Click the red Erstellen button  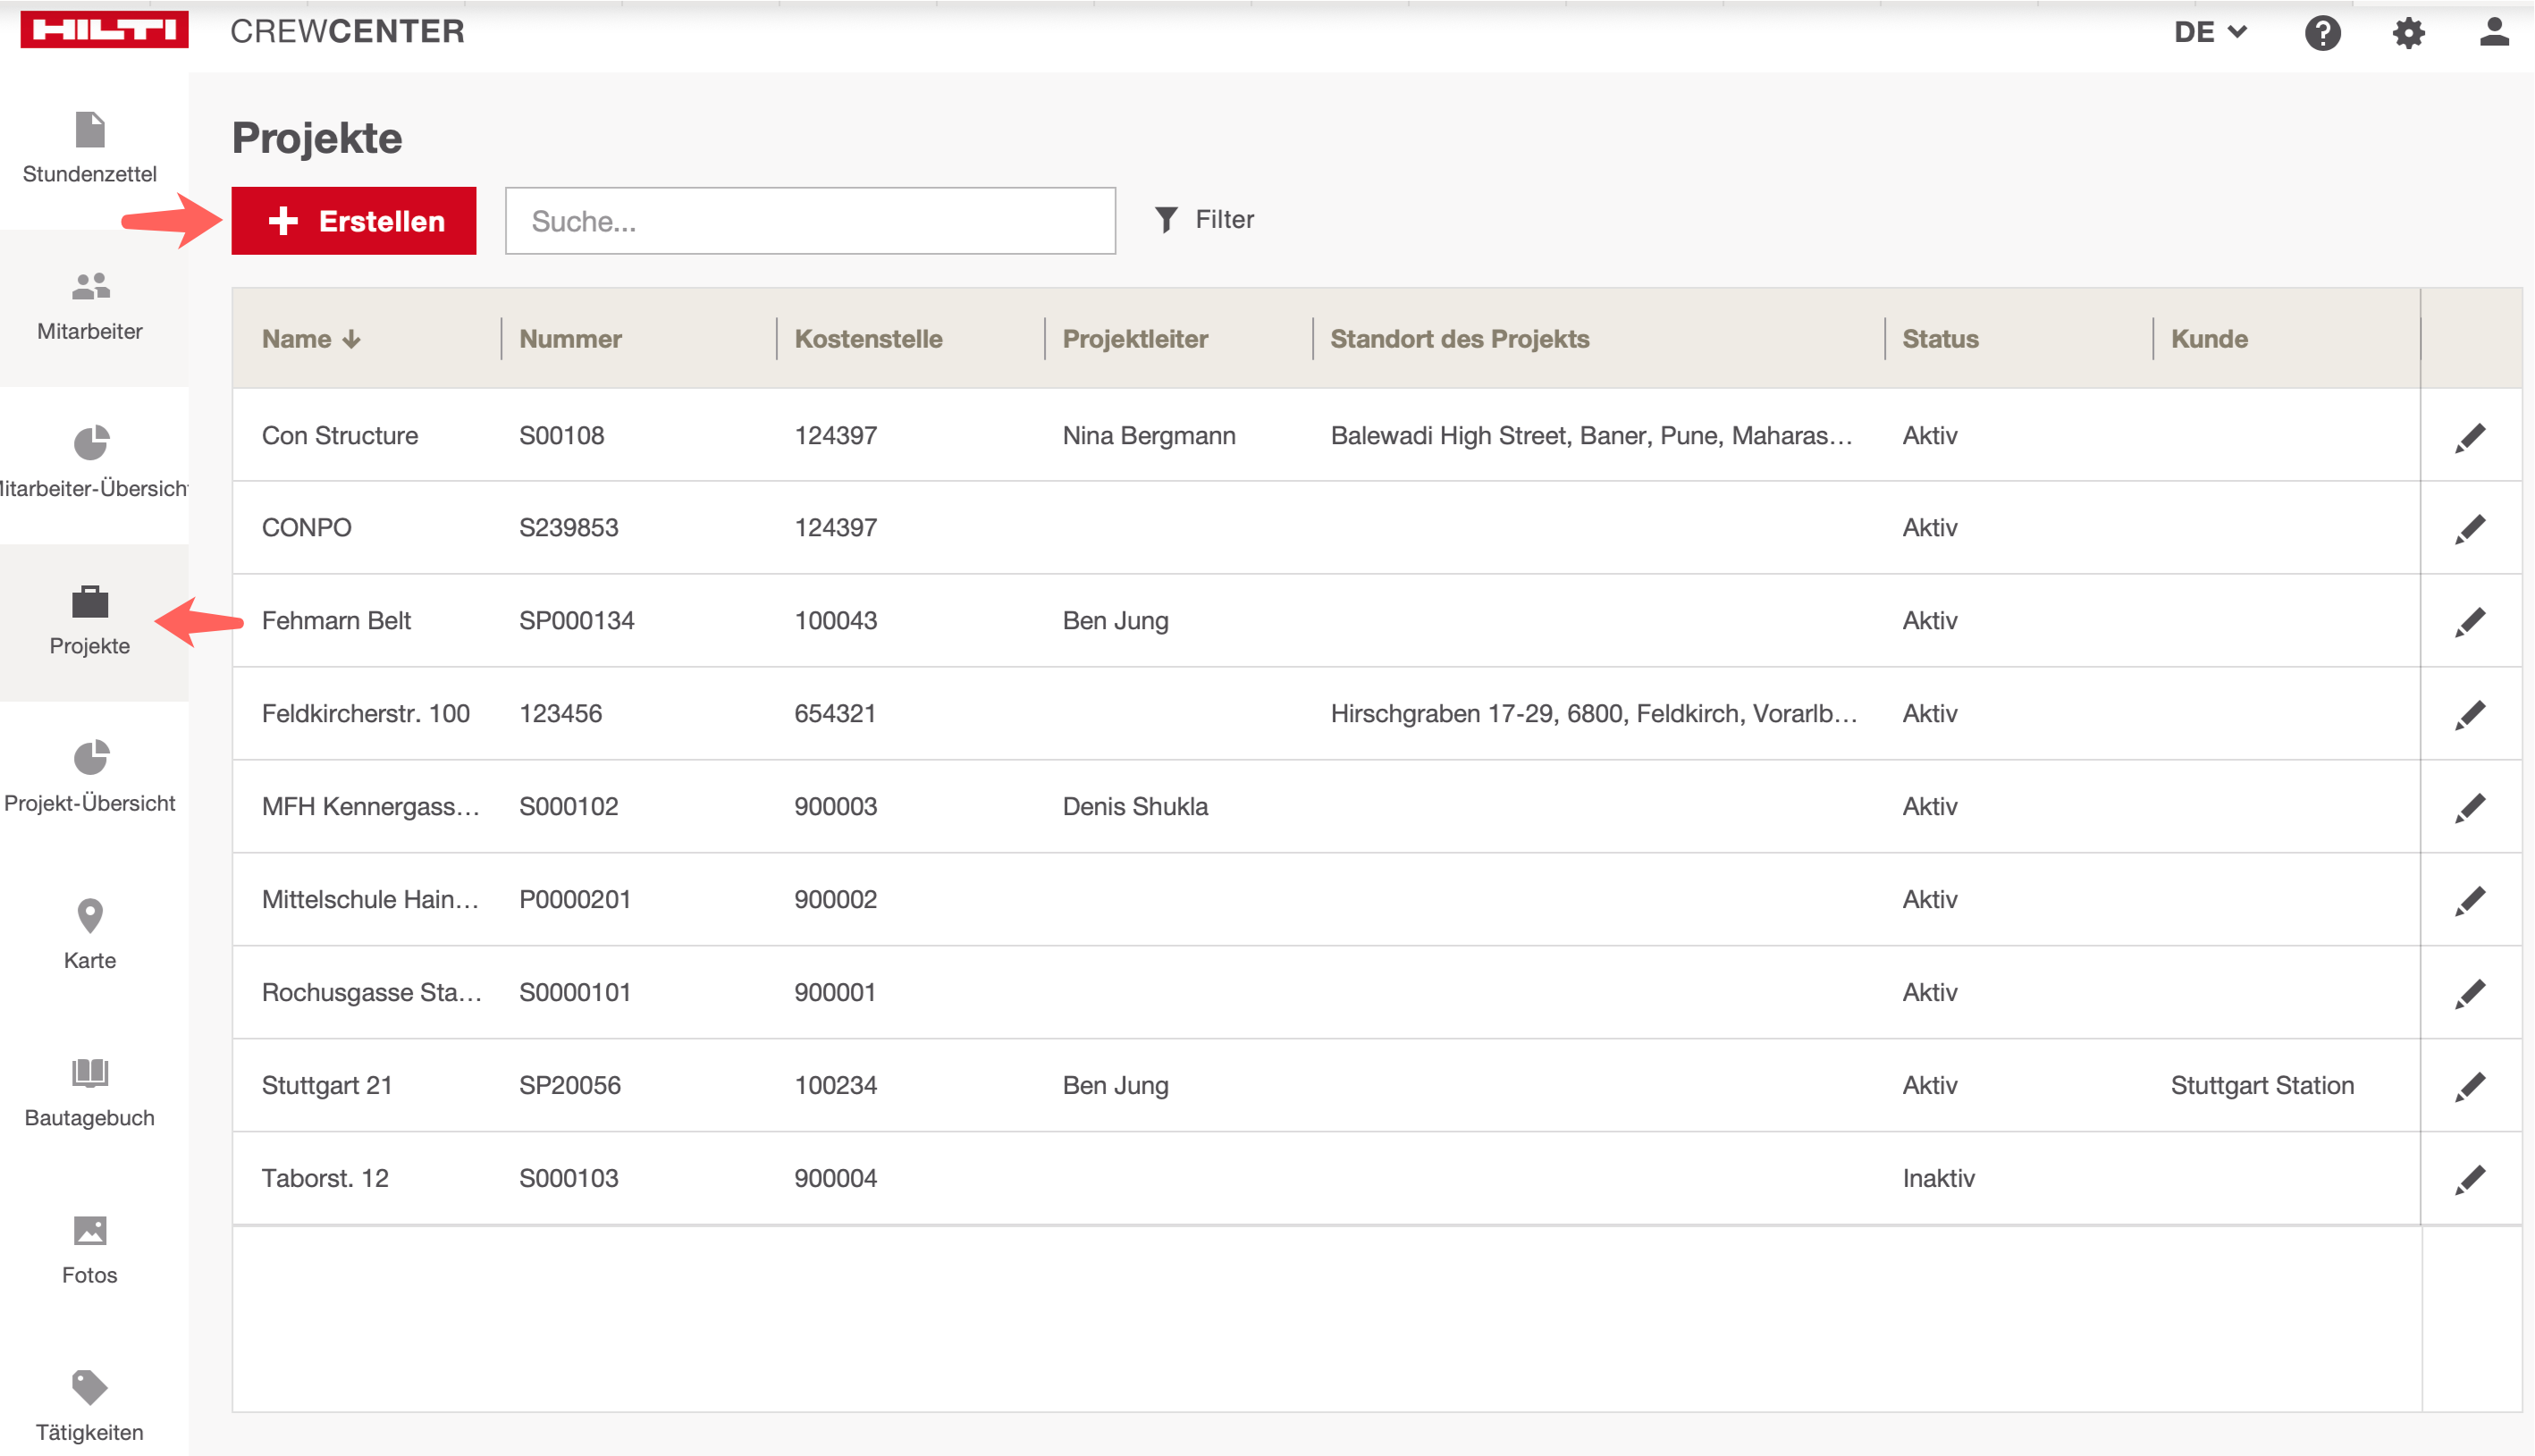(354, 221)
